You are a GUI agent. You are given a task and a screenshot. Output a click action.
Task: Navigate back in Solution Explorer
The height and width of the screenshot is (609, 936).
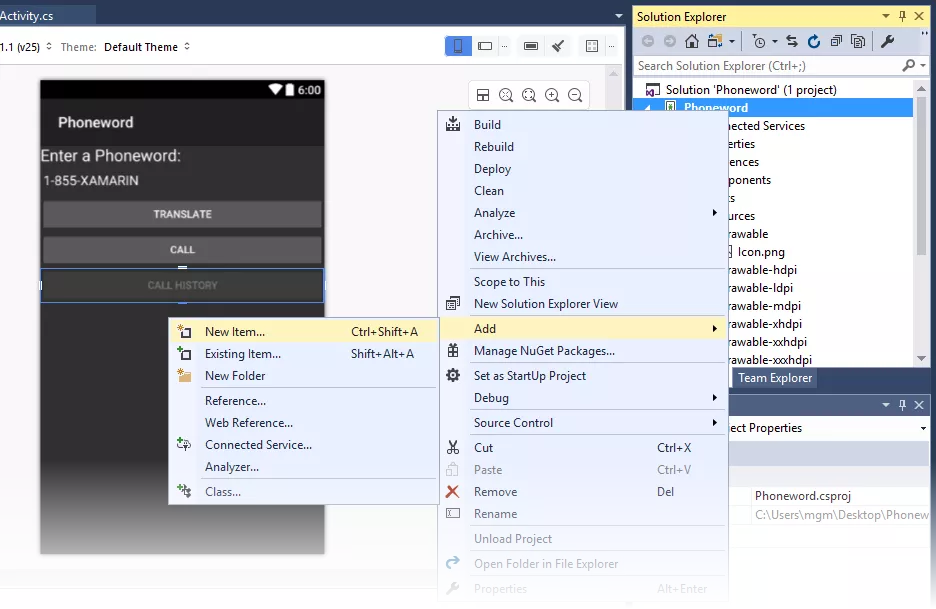point(648,41)
